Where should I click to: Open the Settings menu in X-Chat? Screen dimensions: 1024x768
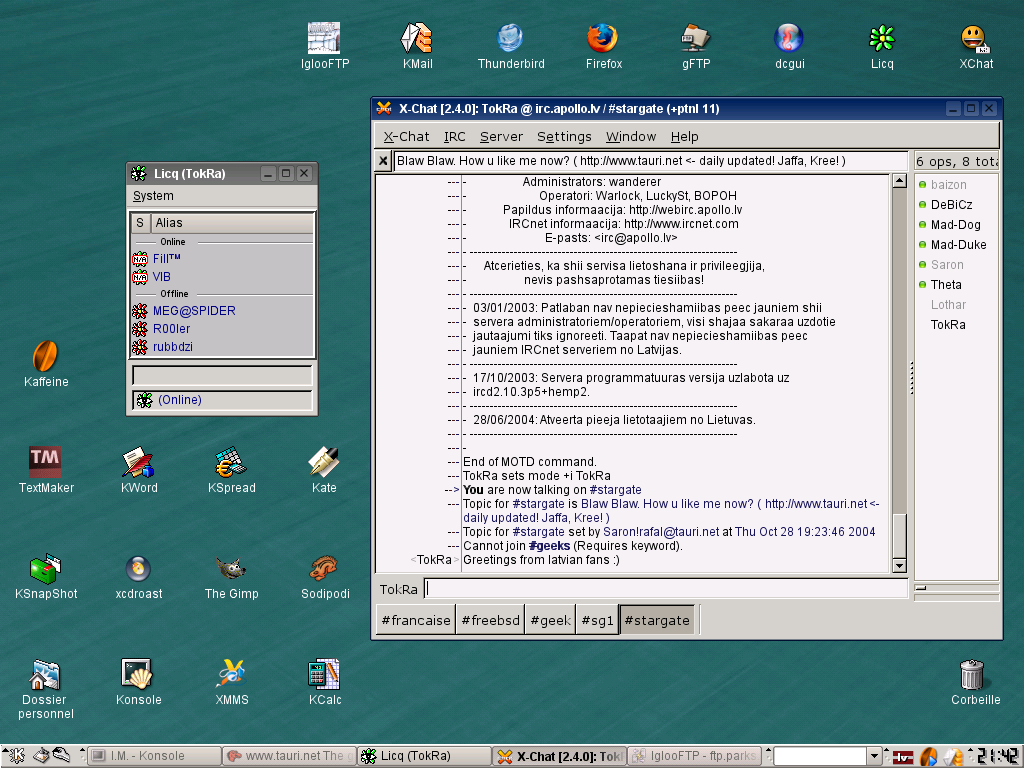click(564, 136)
